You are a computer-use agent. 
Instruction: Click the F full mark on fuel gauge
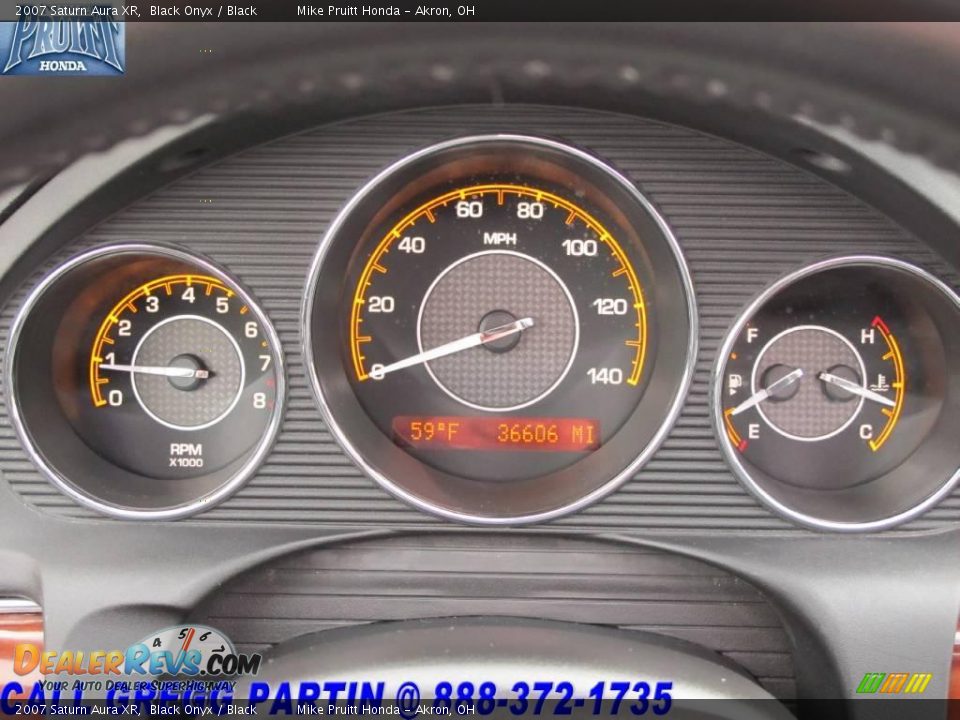pyautogui.click(x=752, y=336)
